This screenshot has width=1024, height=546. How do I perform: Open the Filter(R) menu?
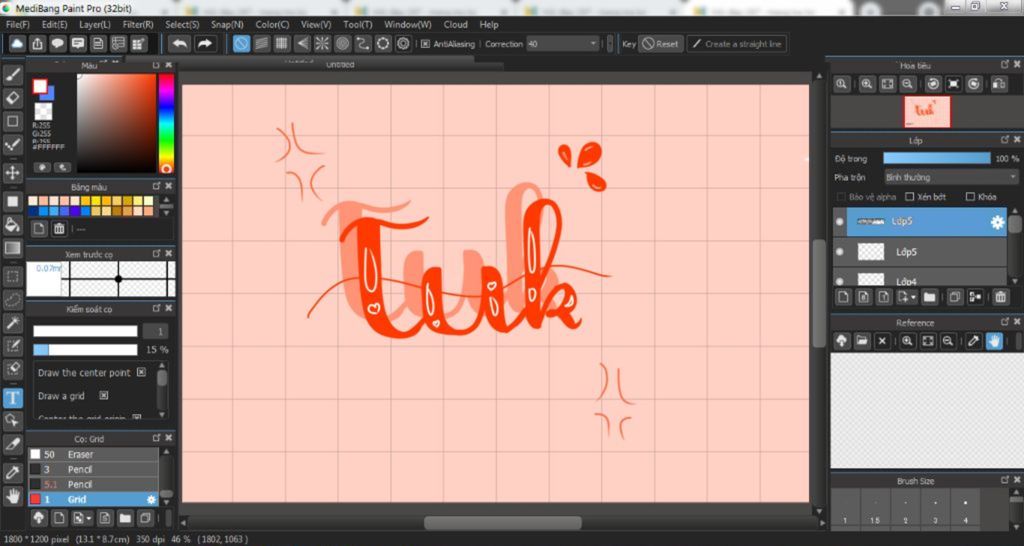(x=138, y=24)
